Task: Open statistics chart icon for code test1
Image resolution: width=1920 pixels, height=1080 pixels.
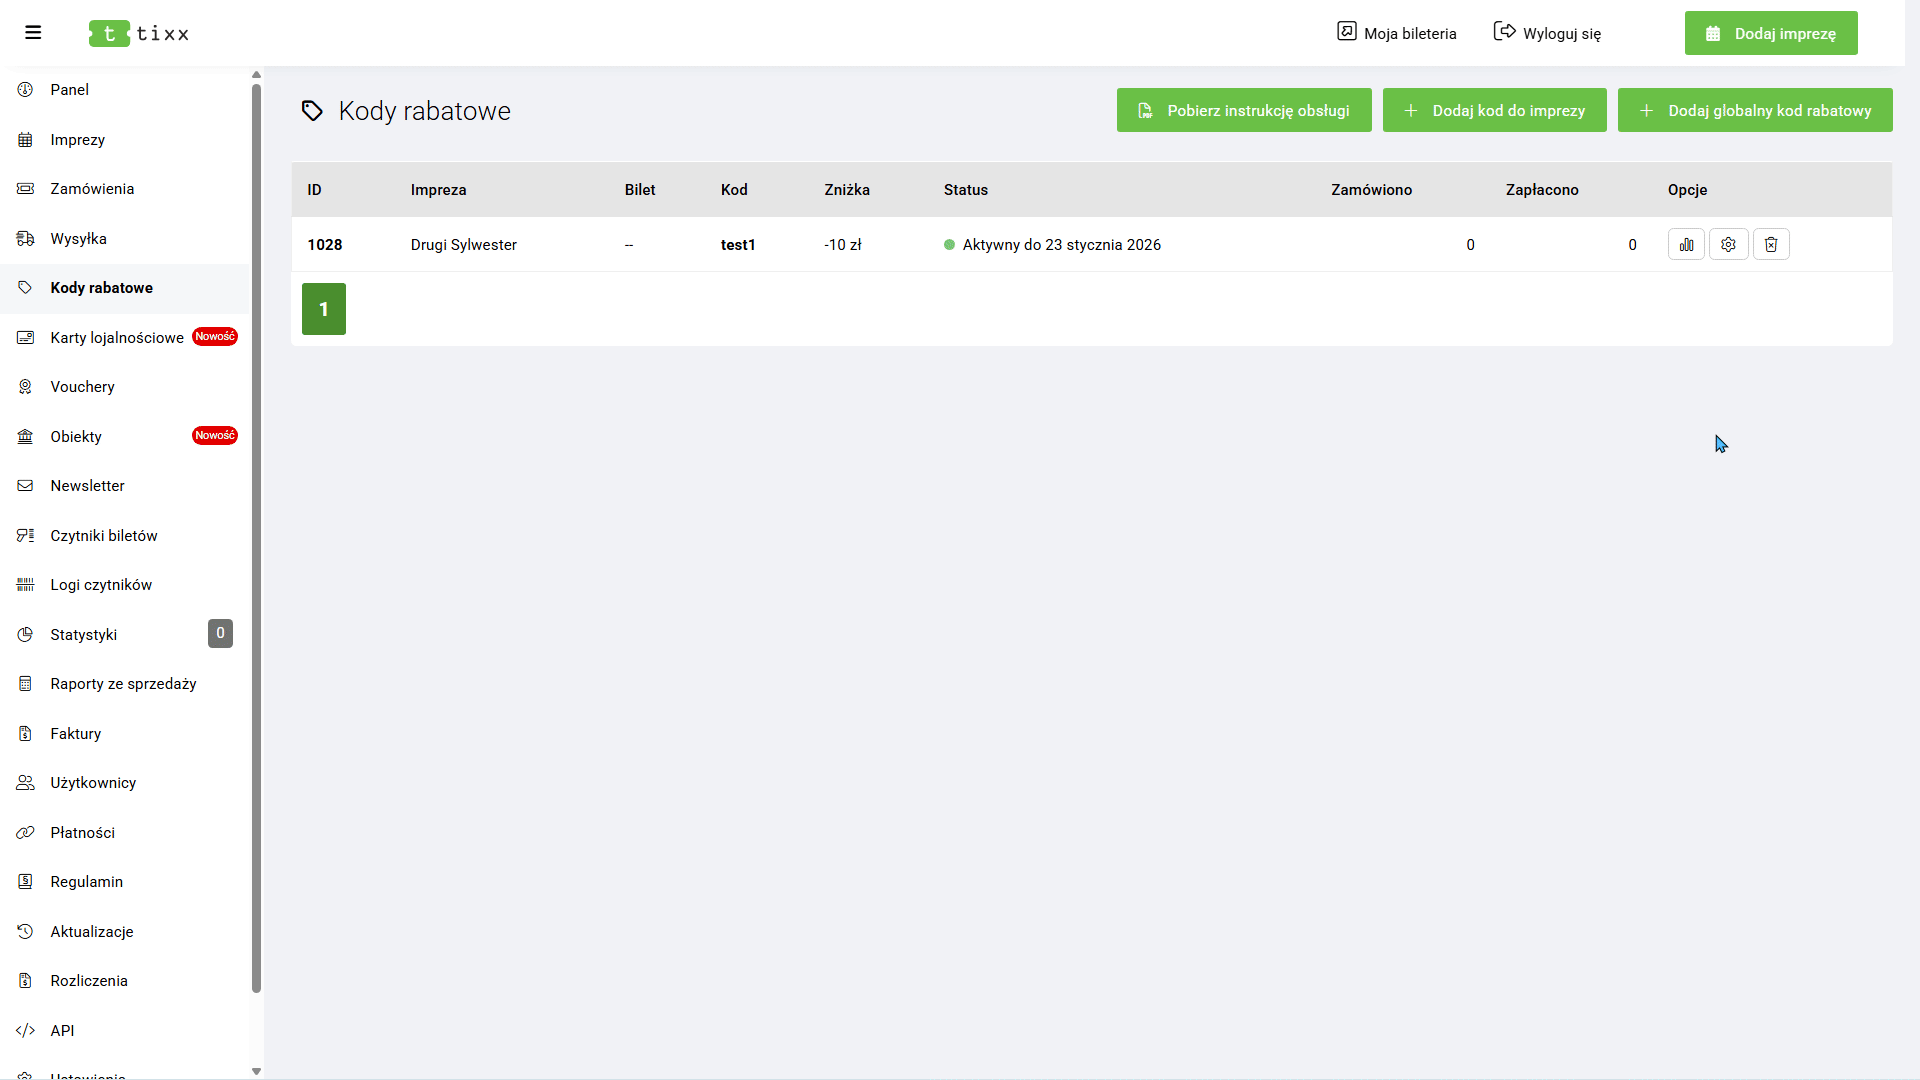Action: 1686,245
